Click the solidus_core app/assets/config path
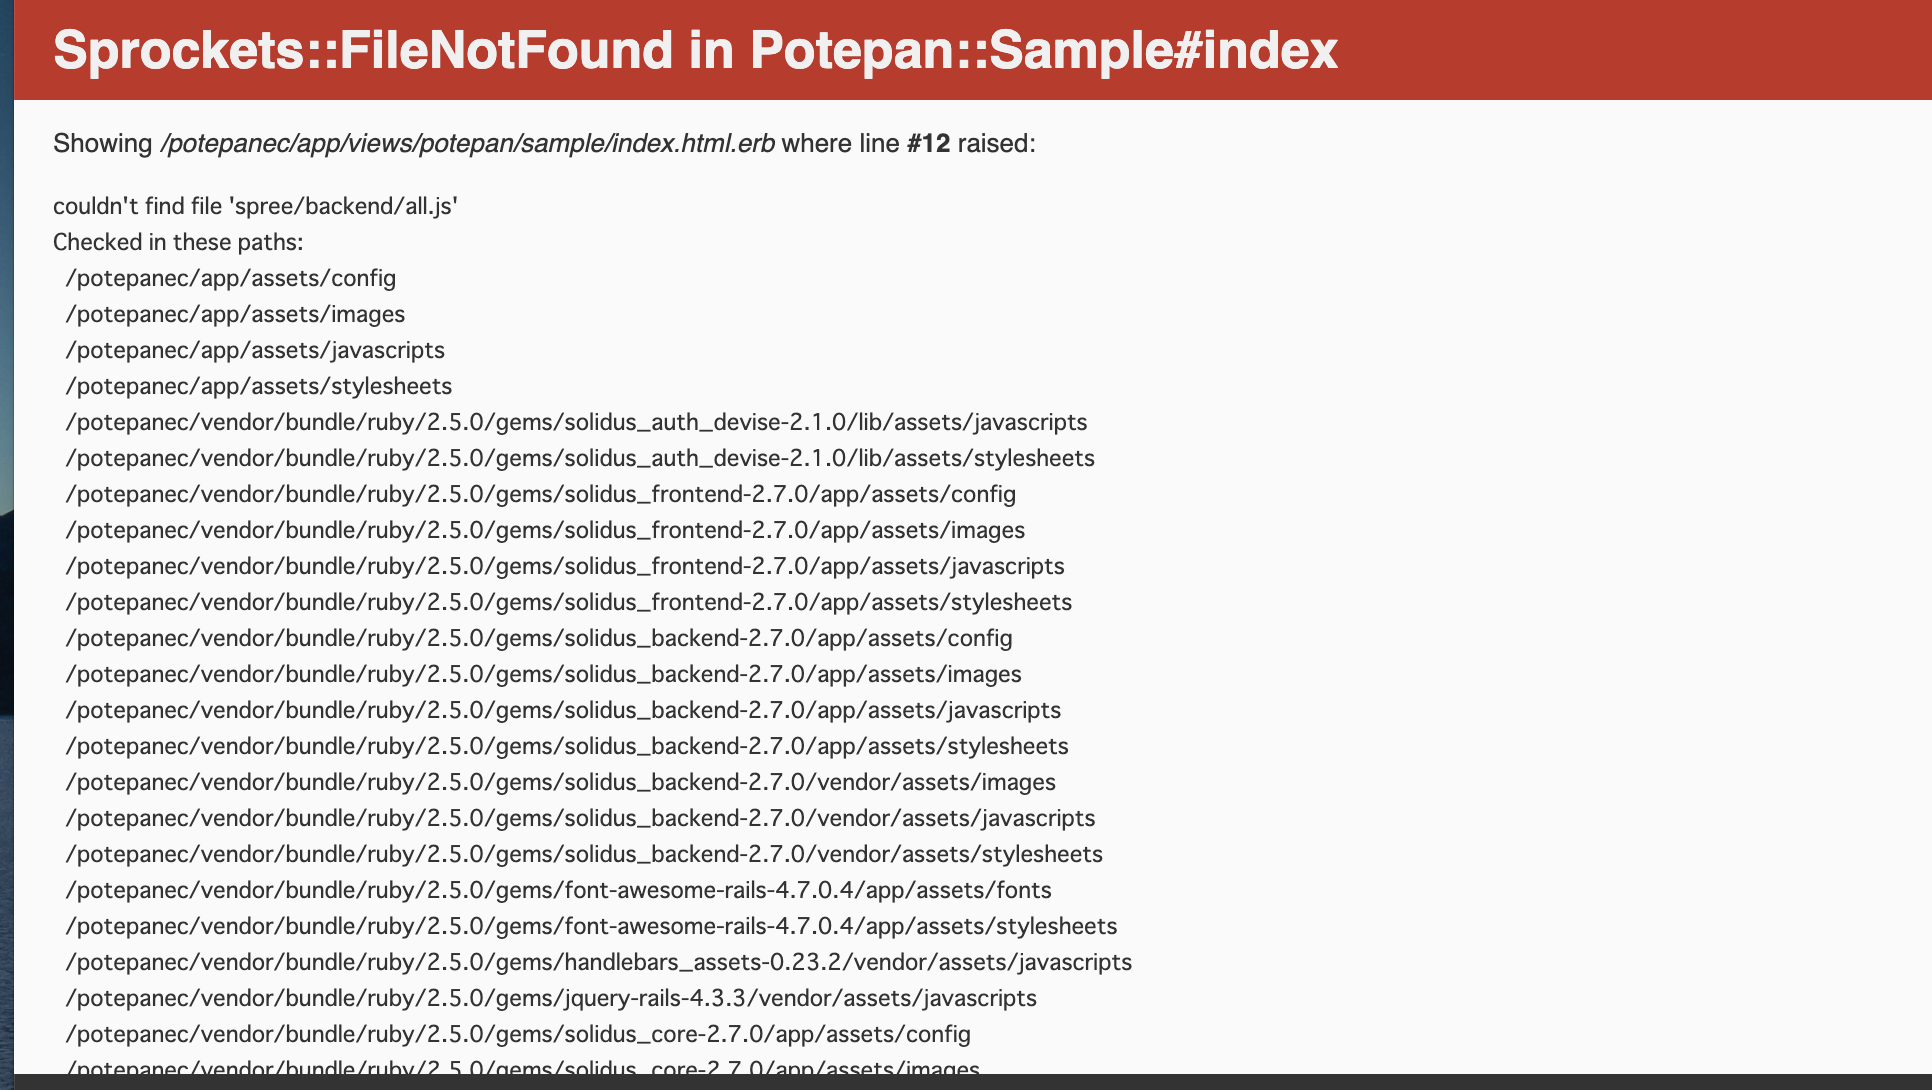 coord(518,1034)
